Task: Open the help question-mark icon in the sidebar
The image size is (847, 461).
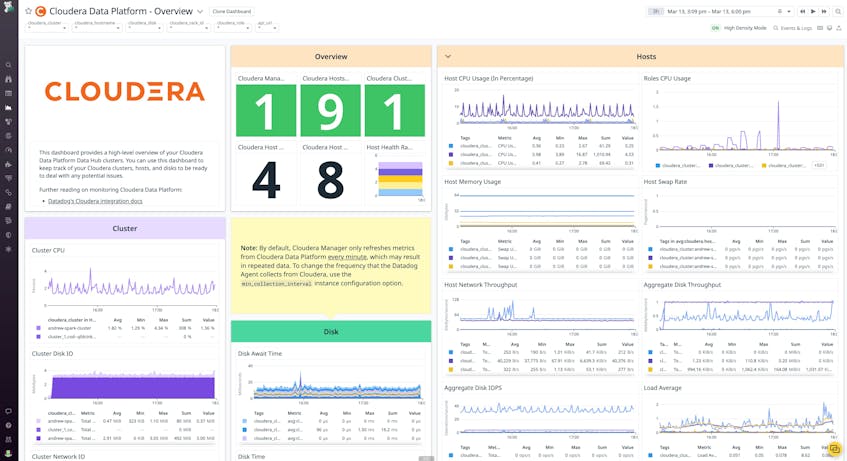Action: pyautogui.click(x=8, y=425)
